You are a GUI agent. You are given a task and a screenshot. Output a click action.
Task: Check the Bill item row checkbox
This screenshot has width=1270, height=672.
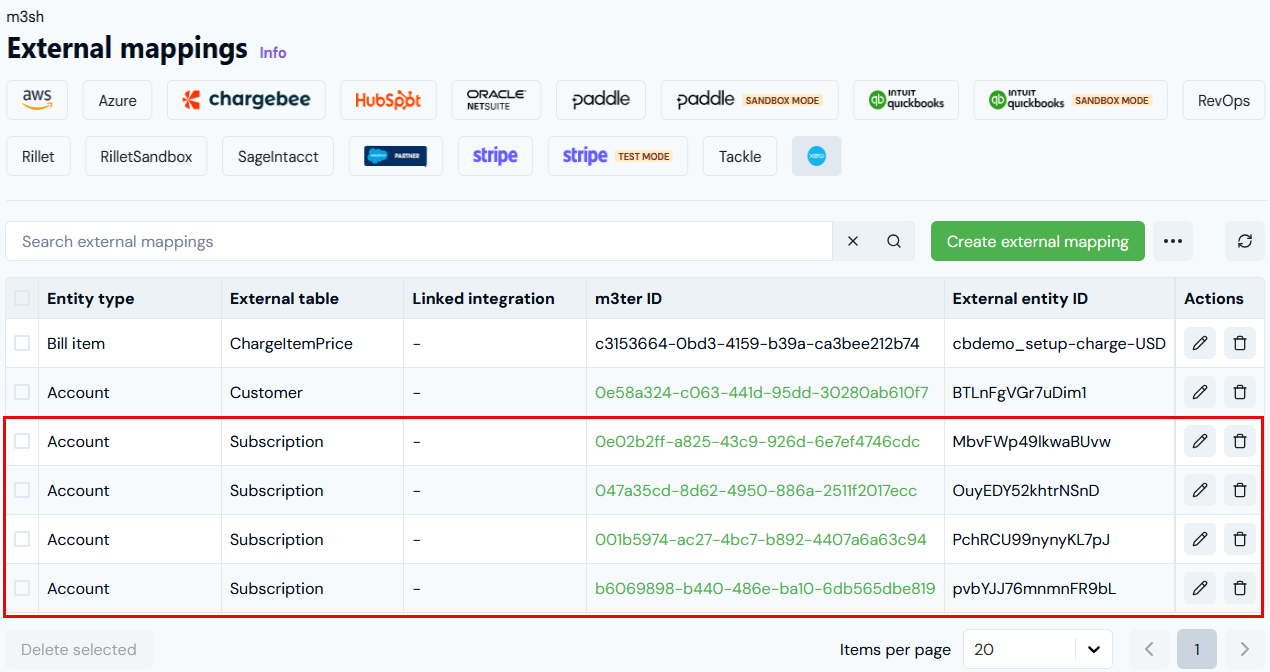click(x=22, y=343)
